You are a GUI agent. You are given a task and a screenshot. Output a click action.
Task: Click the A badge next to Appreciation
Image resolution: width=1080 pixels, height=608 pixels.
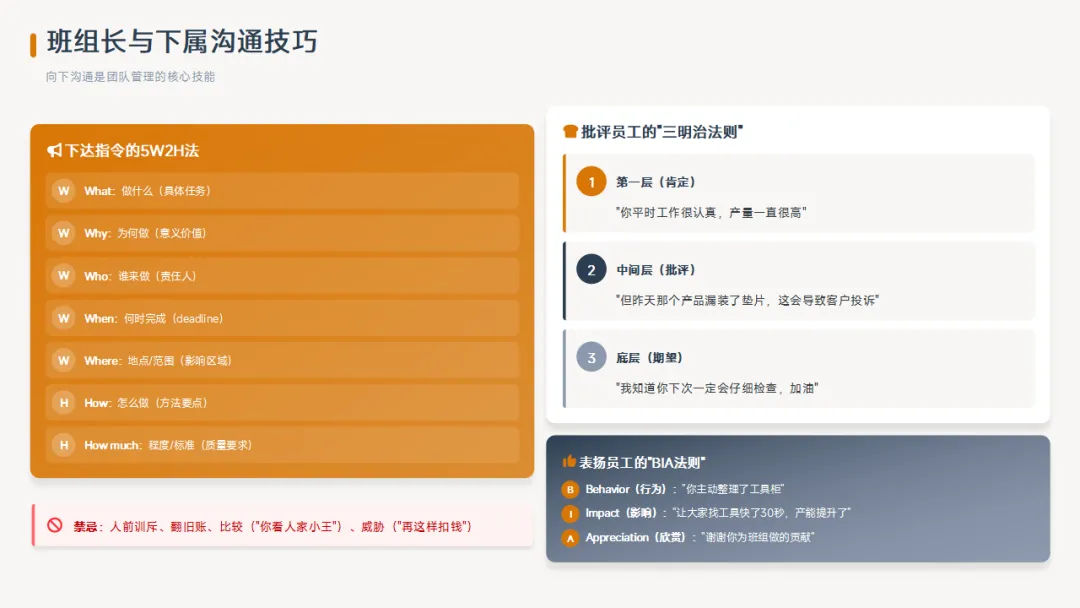click(570, 538)
